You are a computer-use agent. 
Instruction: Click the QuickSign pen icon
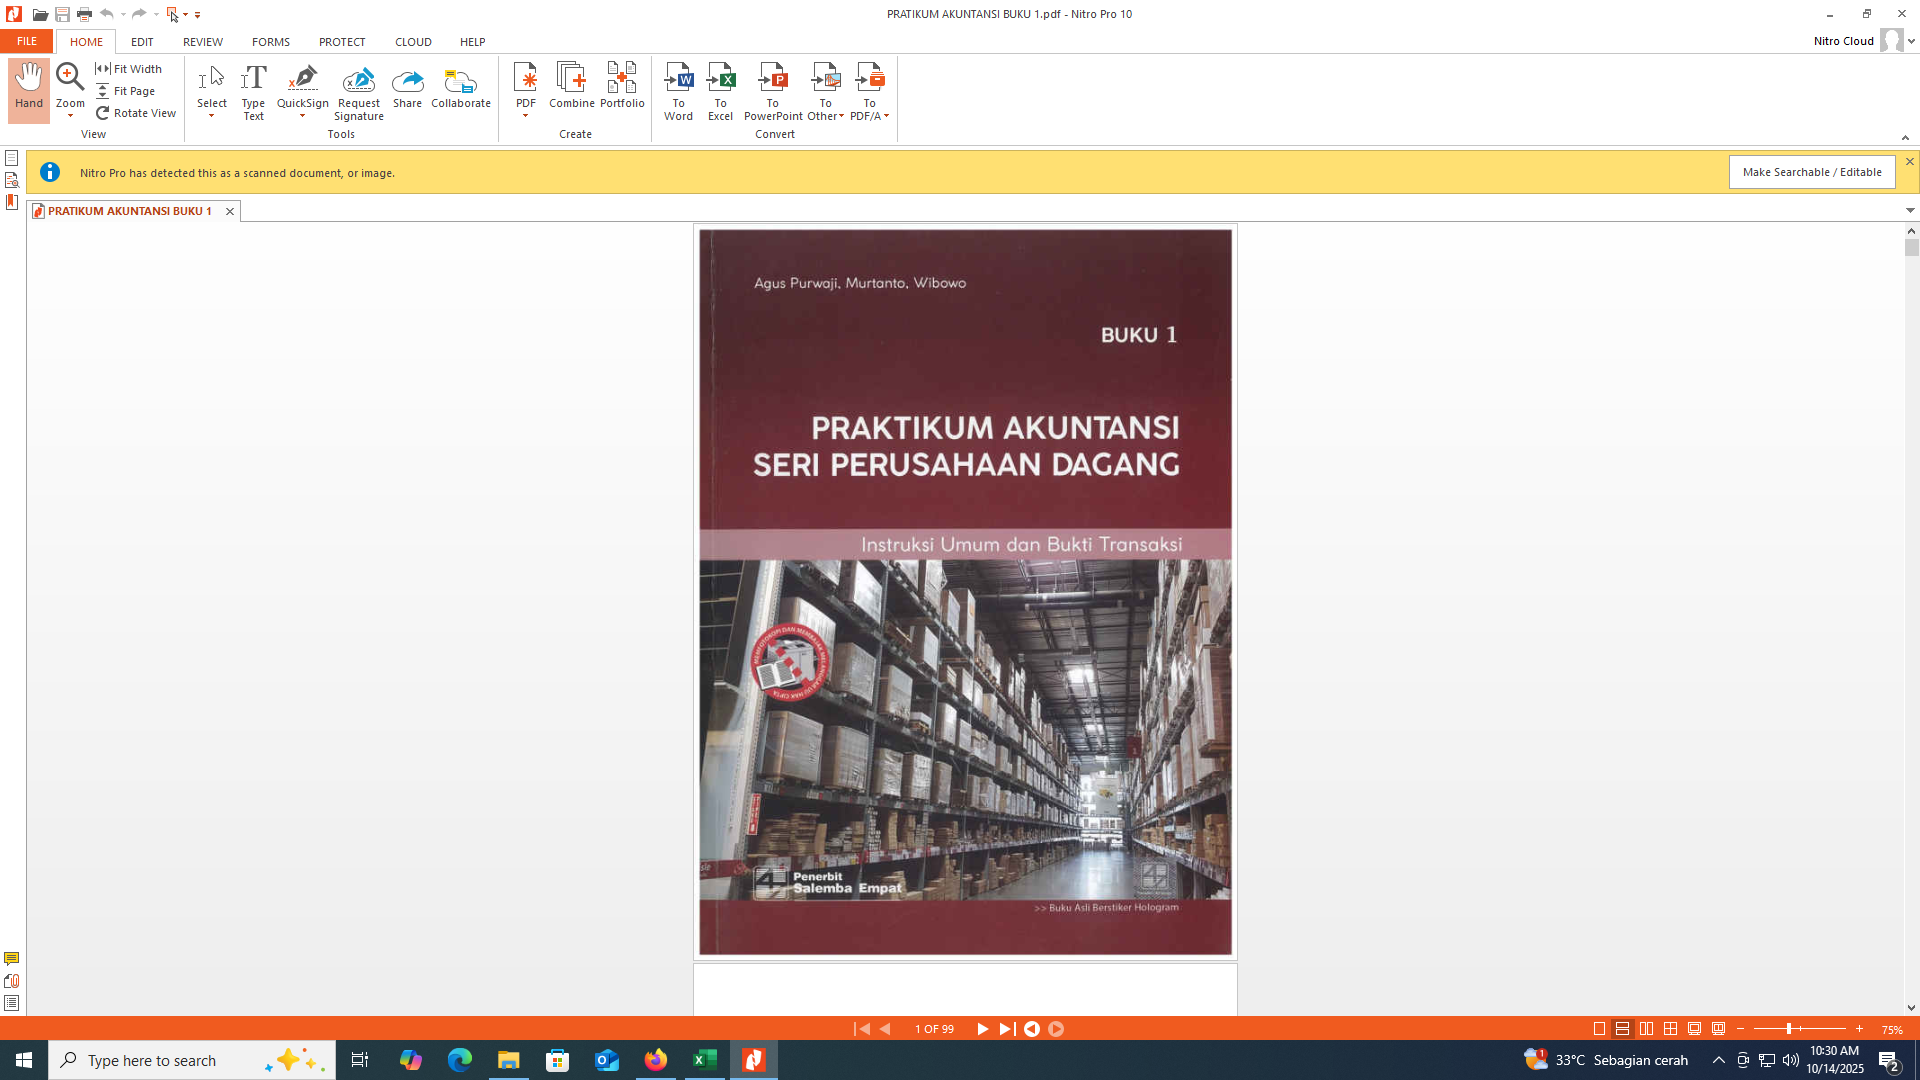[302, 79]
